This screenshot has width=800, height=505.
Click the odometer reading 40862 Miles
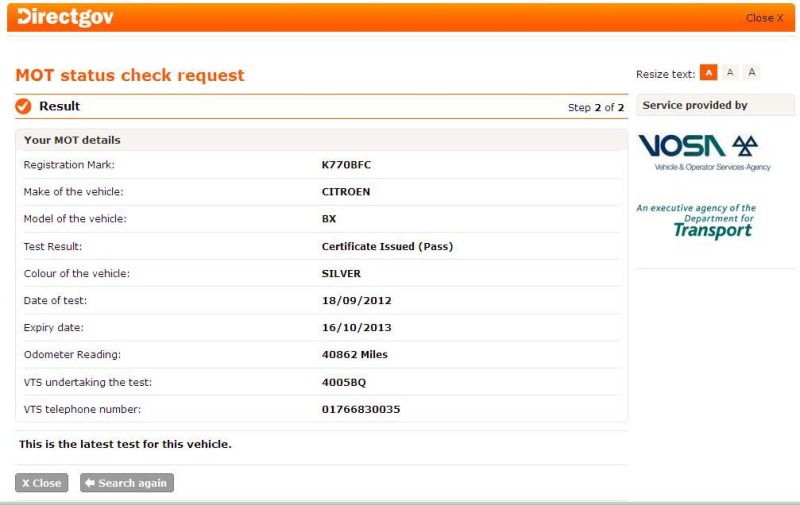click(355, 355)
